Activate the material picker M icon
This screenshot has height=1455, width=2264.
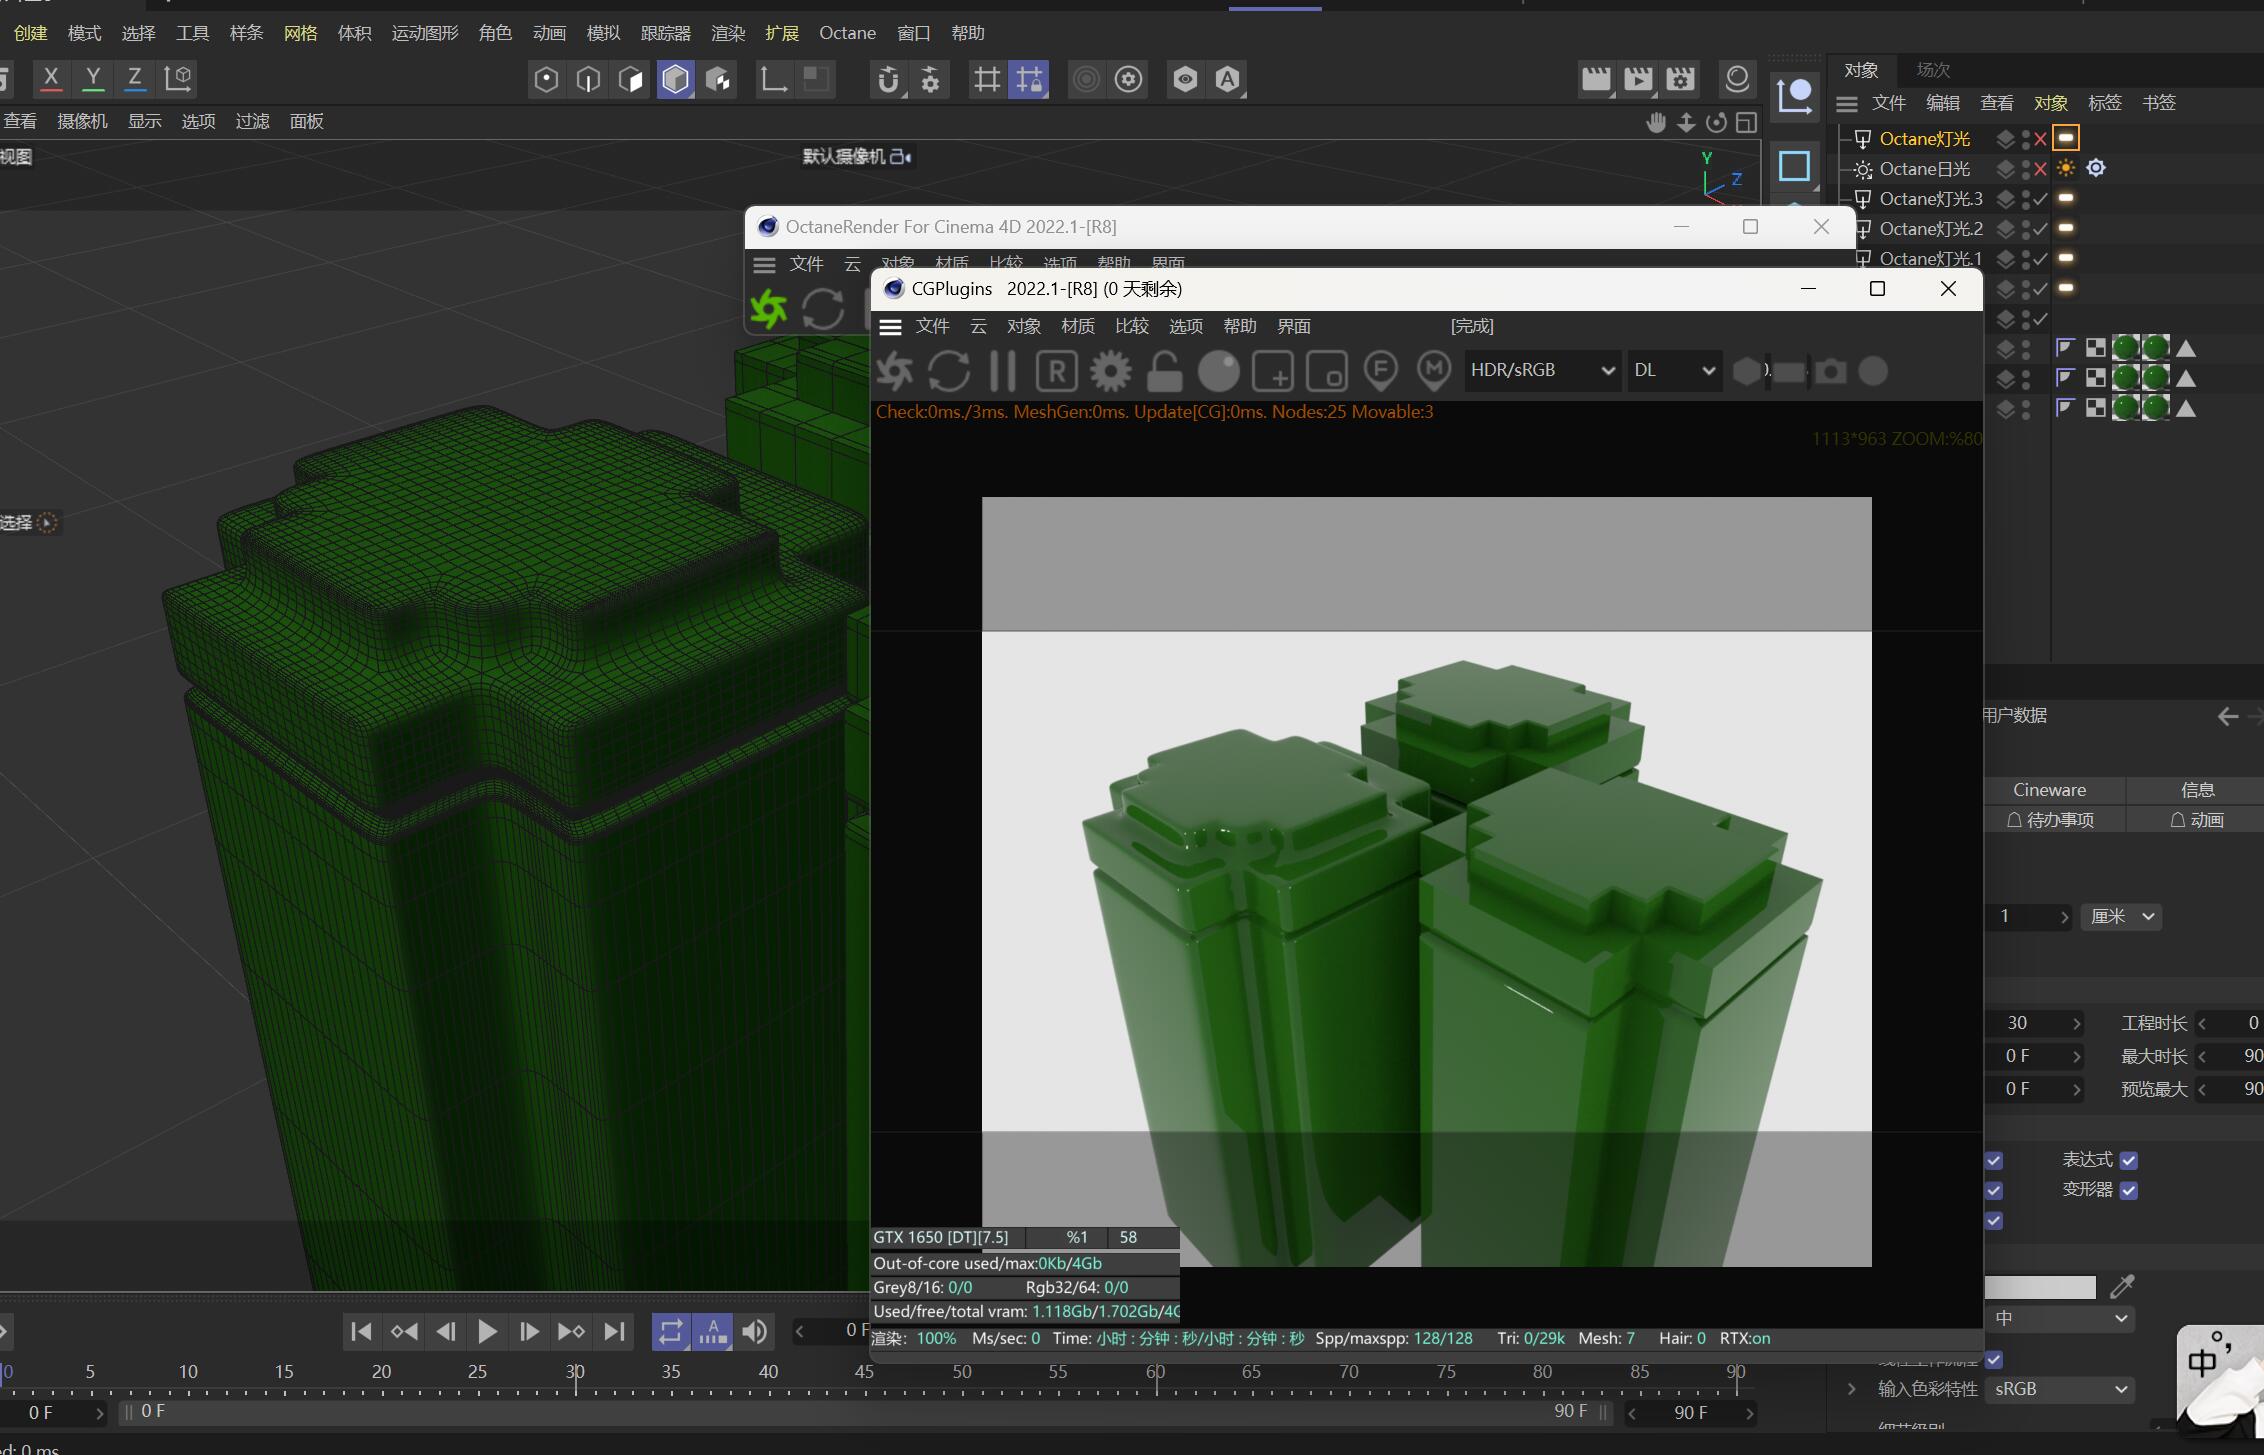(x=1434, y=371)
